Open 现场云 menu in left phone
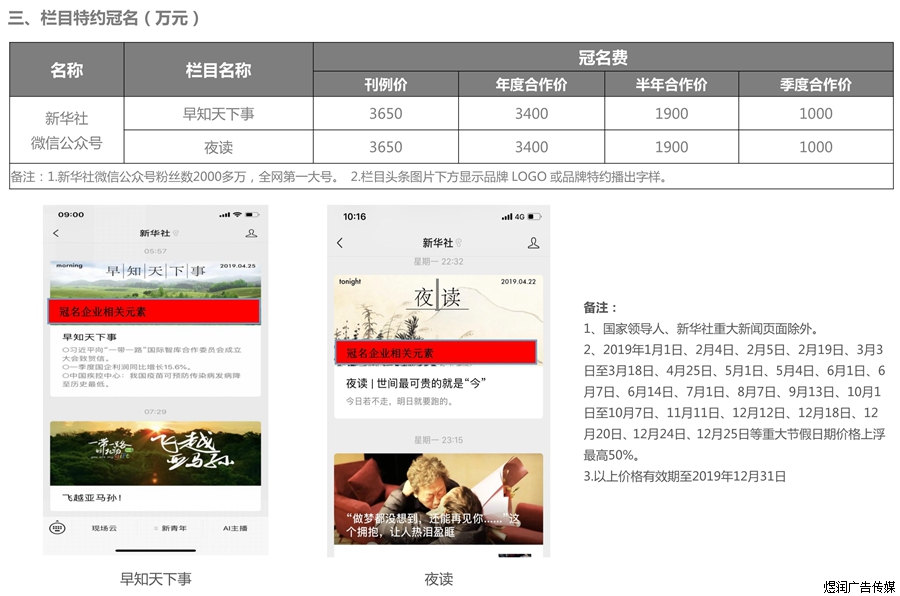900x596 pixels. [104, 528]
